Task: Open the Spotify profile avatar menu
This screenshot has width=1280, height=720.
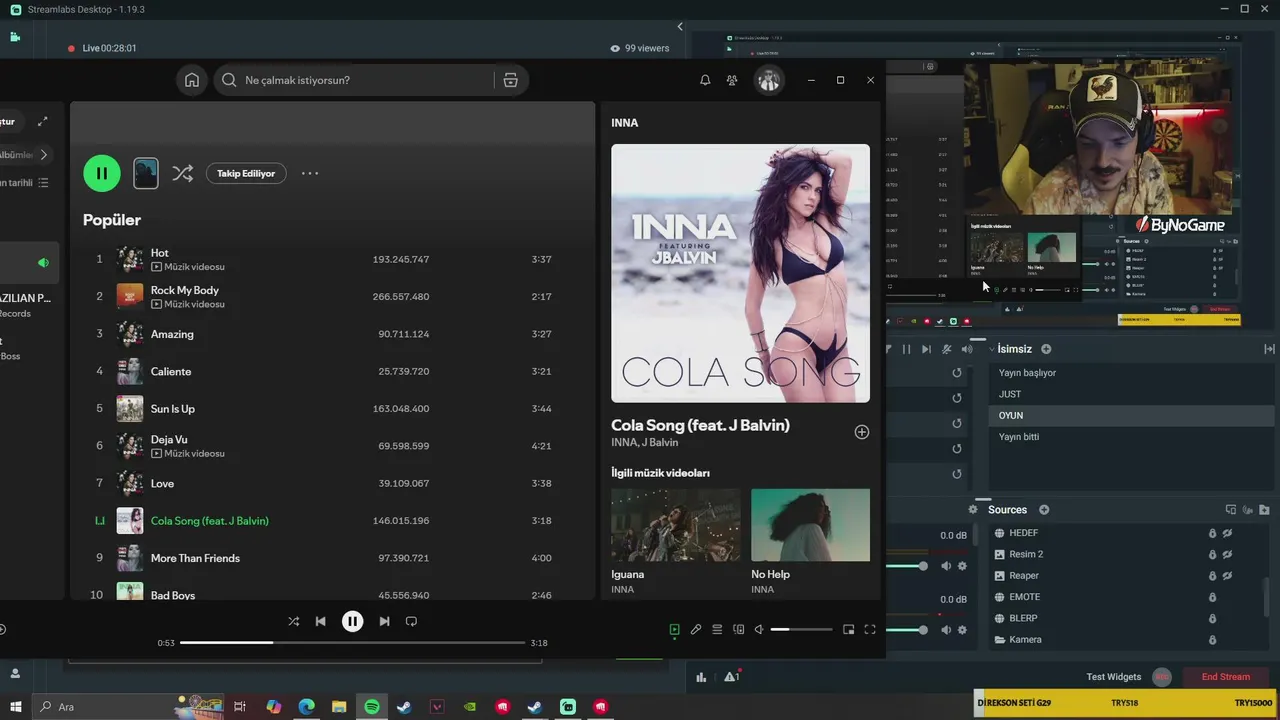Action: [x=769, y=80]
